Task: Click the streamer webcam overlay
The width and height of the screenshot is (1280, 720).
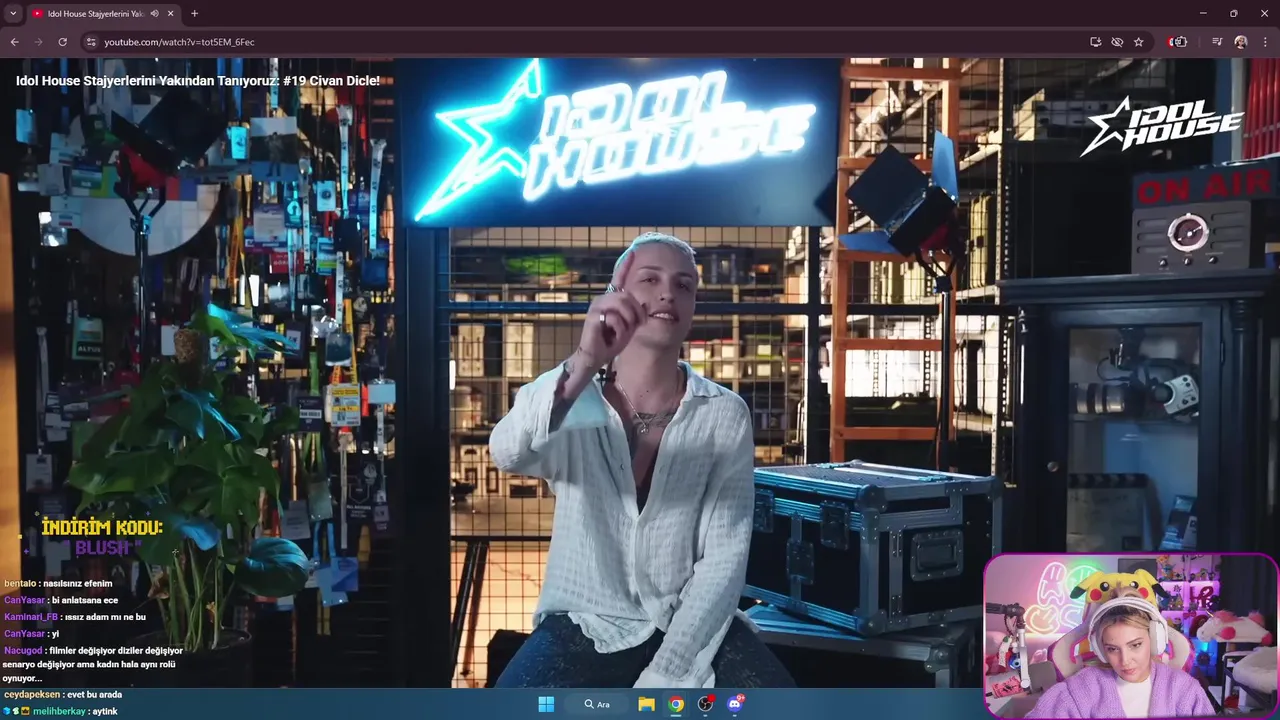Action: tap(1131, 637)
